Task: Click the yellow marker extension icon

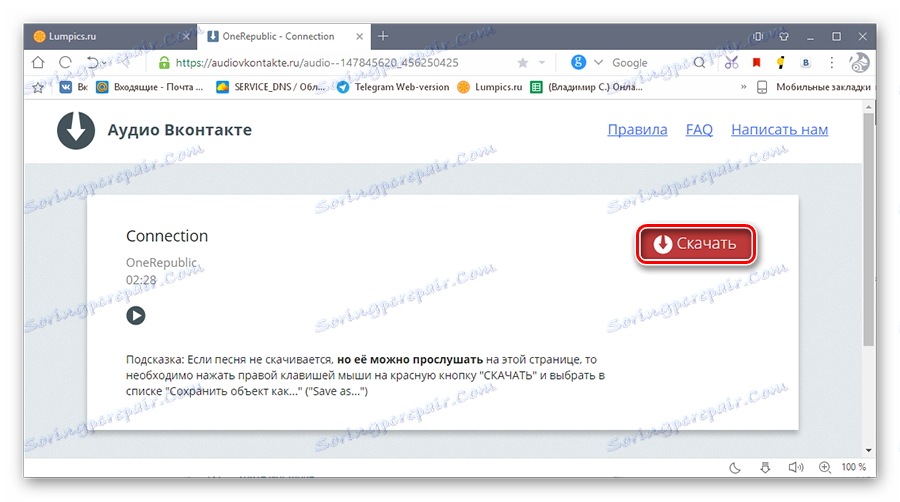Action: pyautogui.click(x=781, y=63)
